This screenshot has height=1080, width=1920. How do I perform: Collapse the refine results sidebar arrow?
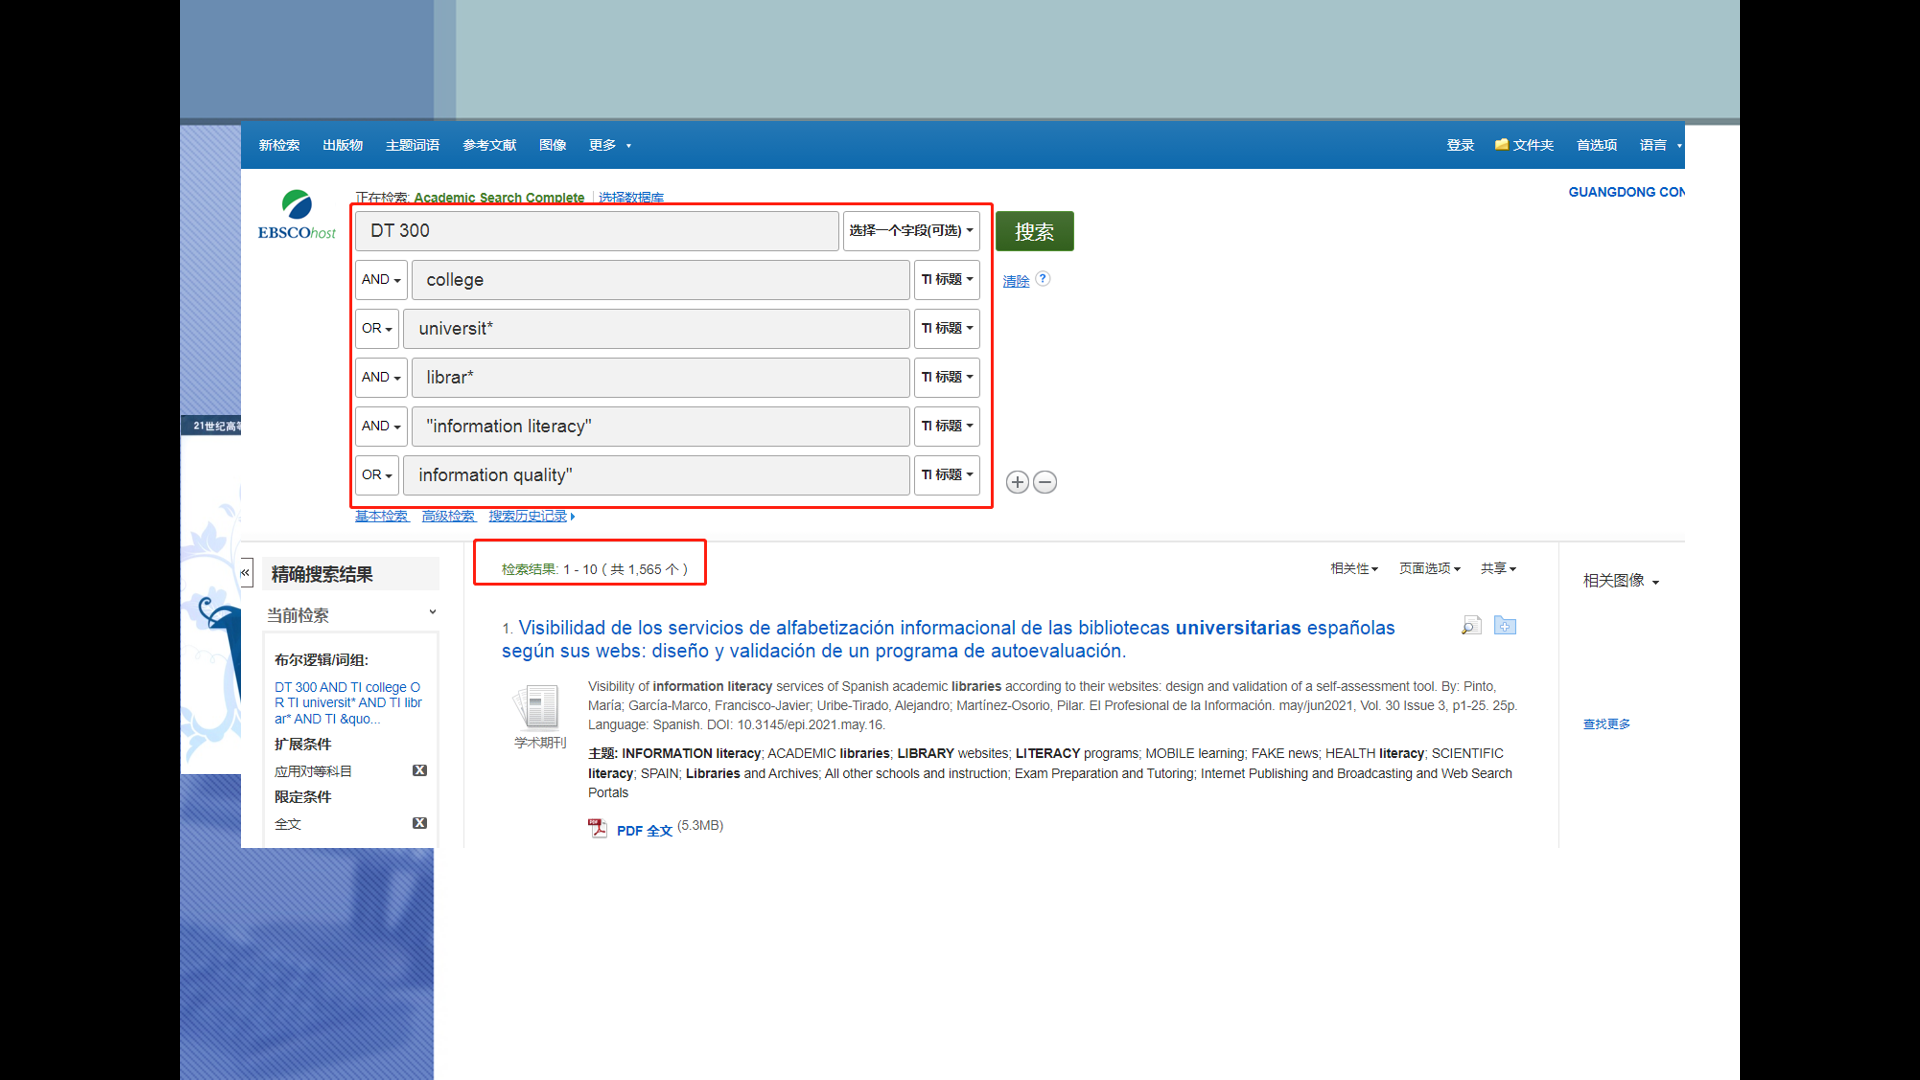point(245,573)
